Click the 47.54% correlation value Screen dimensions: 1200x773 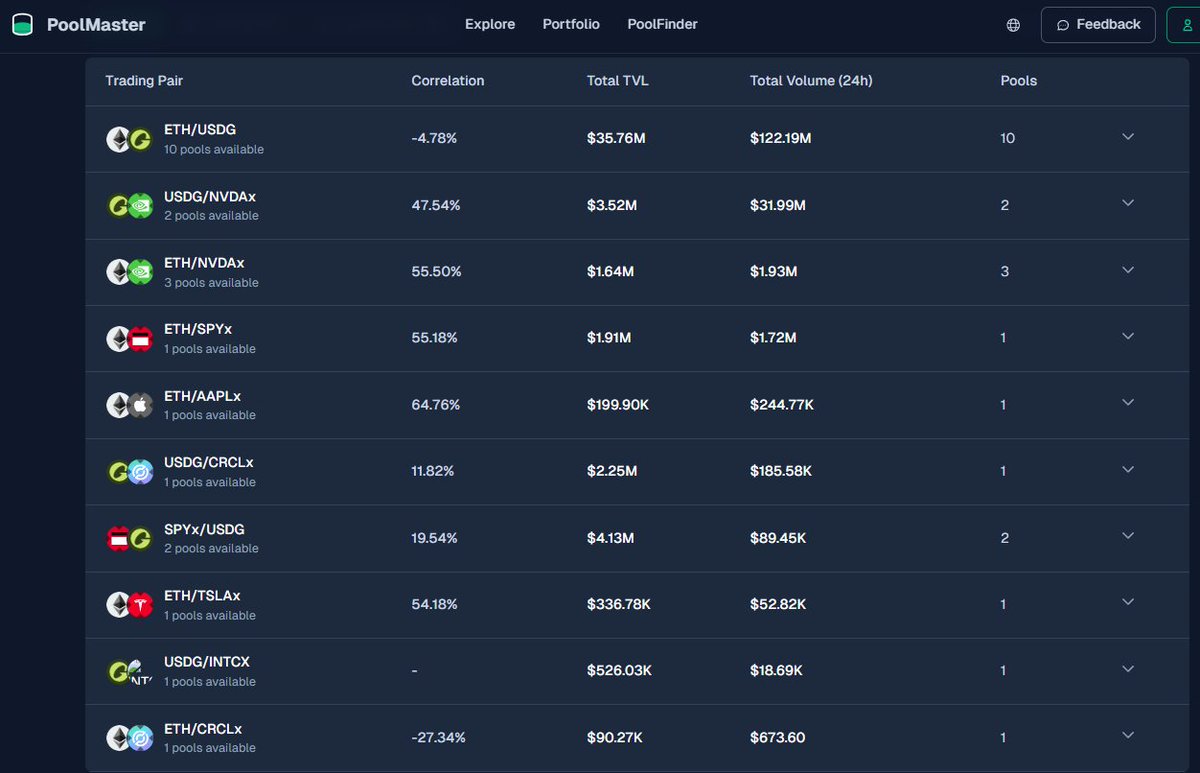[x=436, y=205]
